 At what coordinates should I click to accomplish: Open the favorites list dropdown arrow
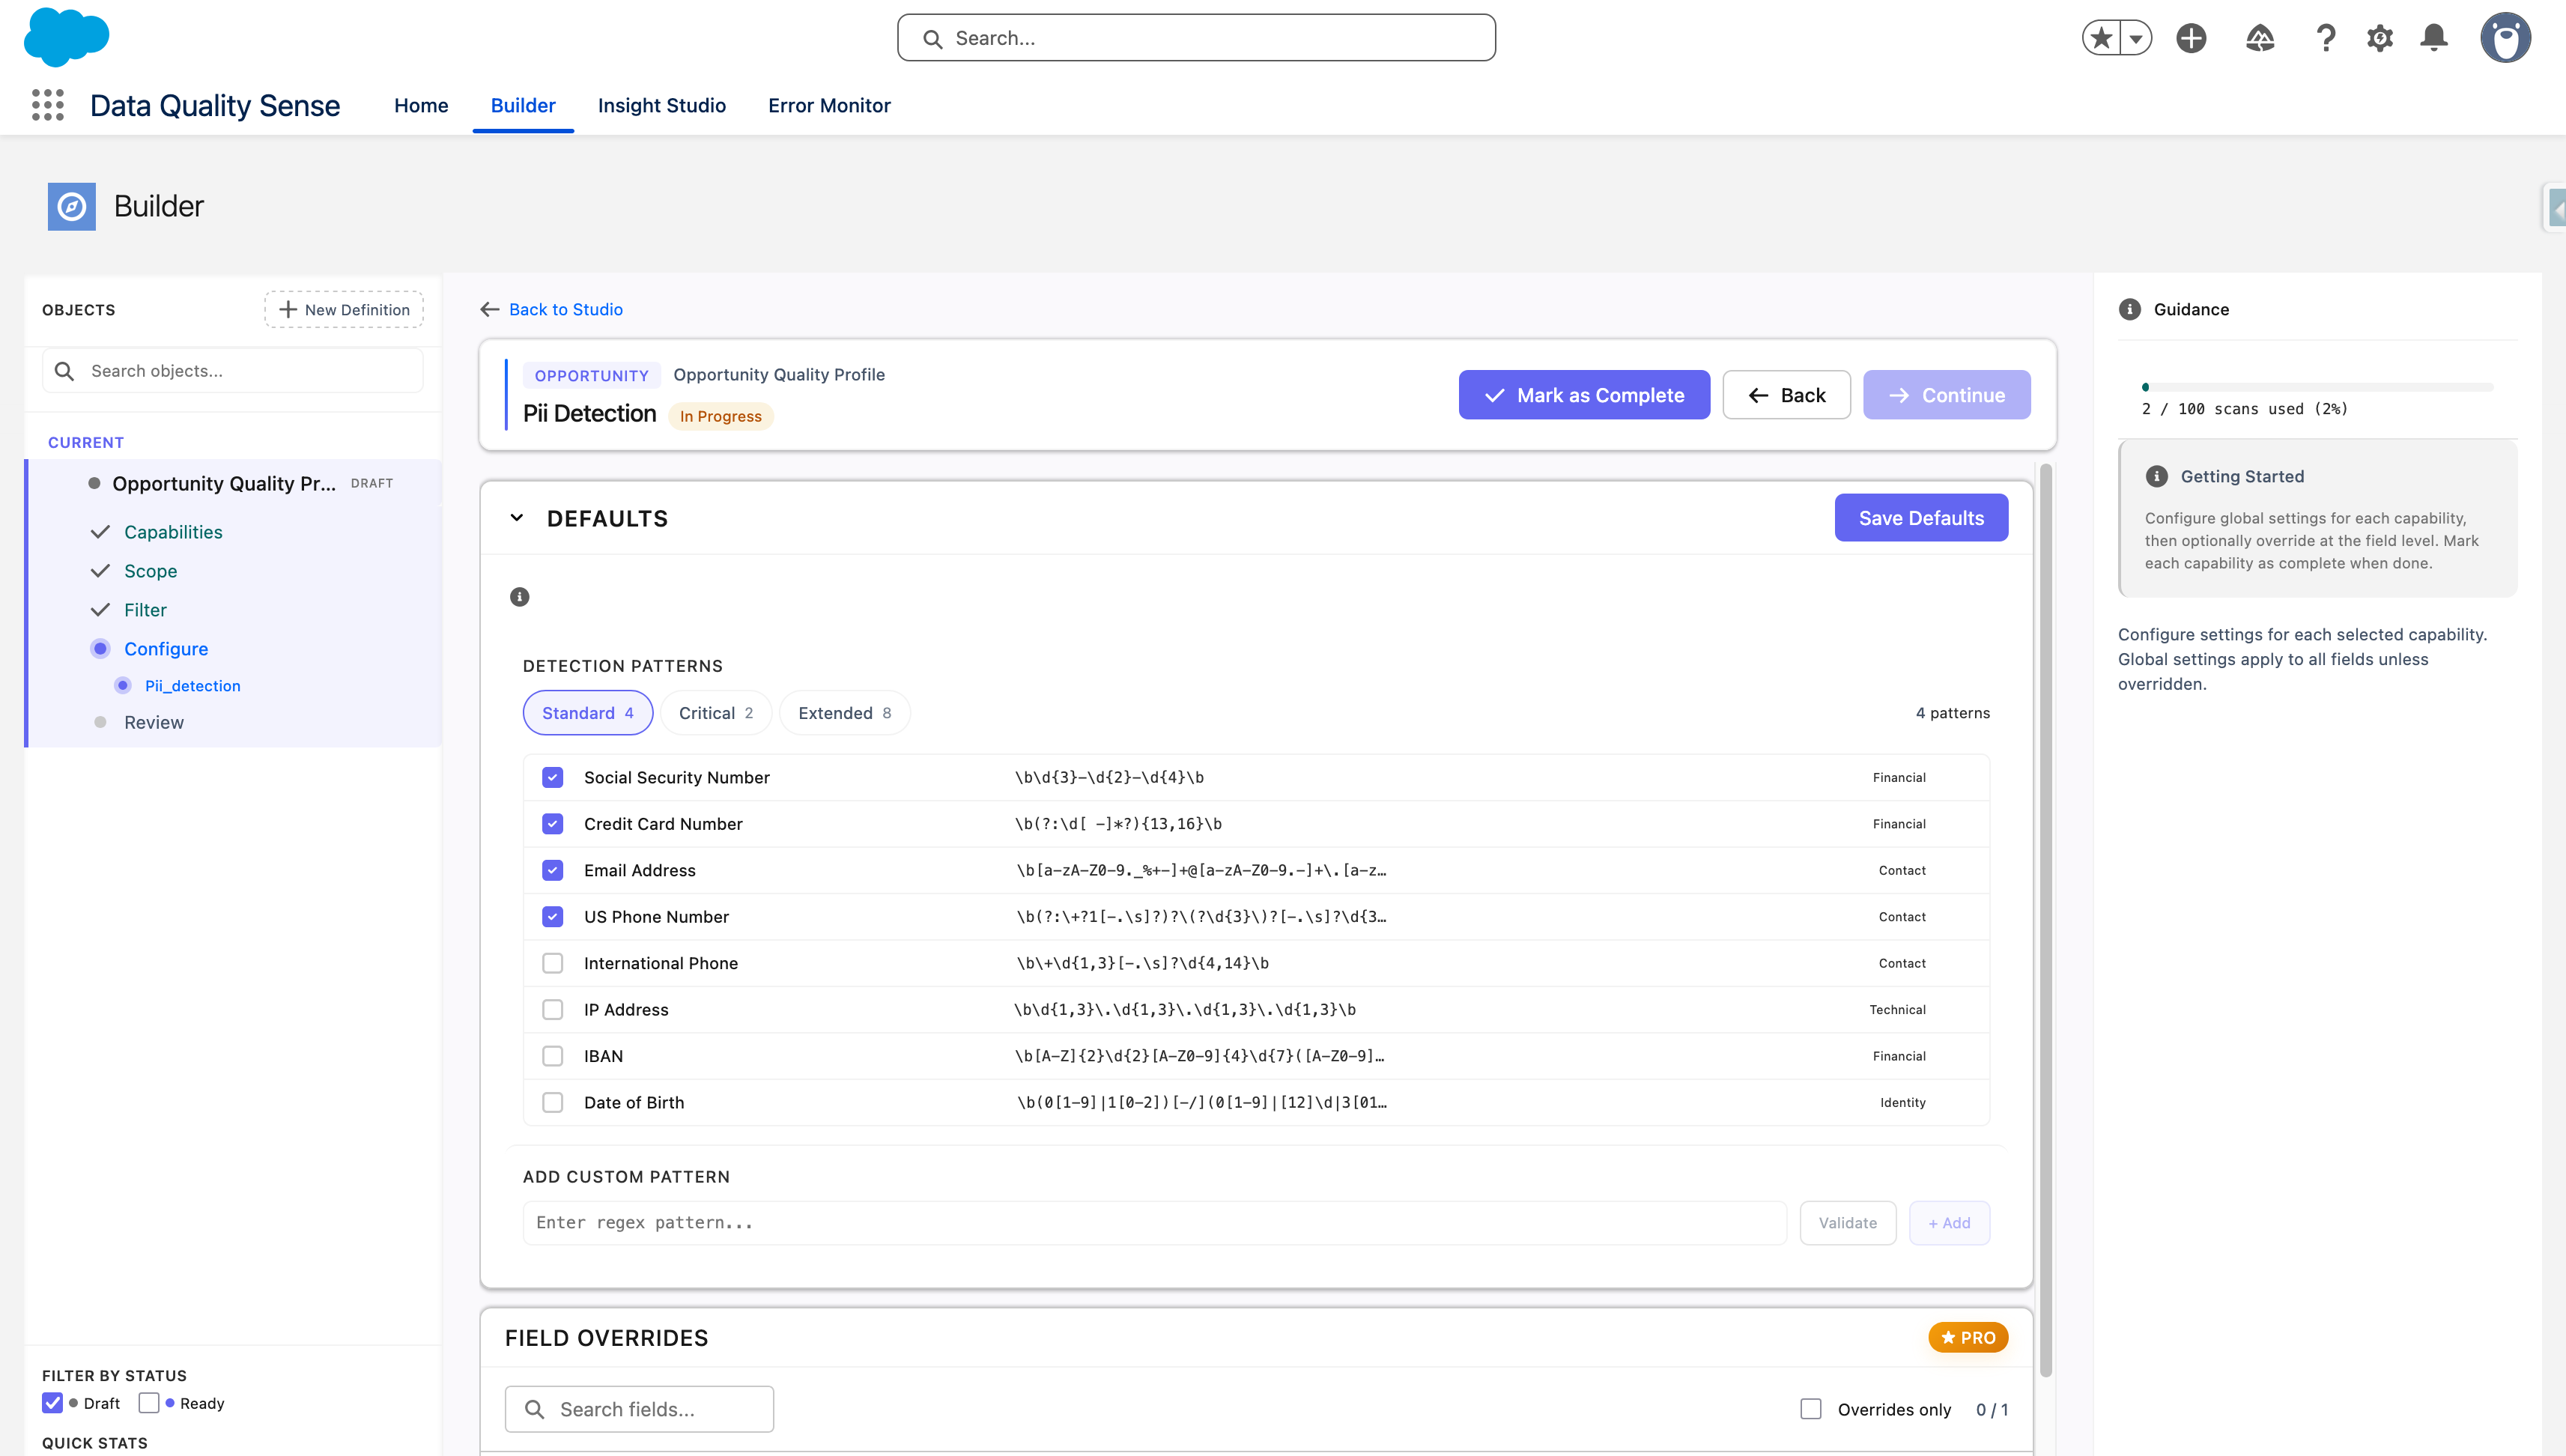point(2136,38)
